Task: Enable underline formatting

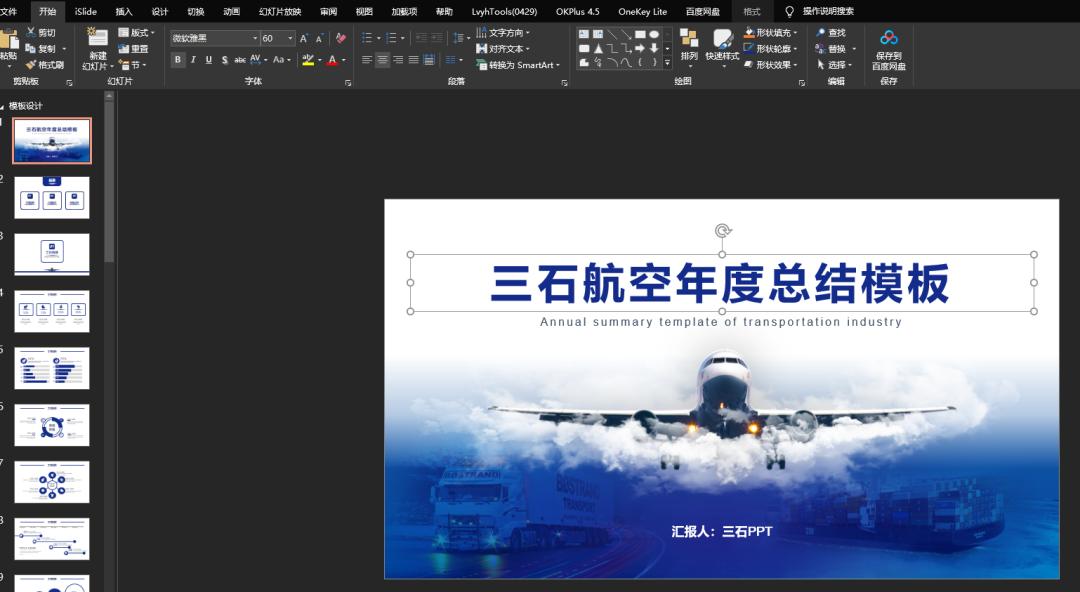Action: pos(208,58)
